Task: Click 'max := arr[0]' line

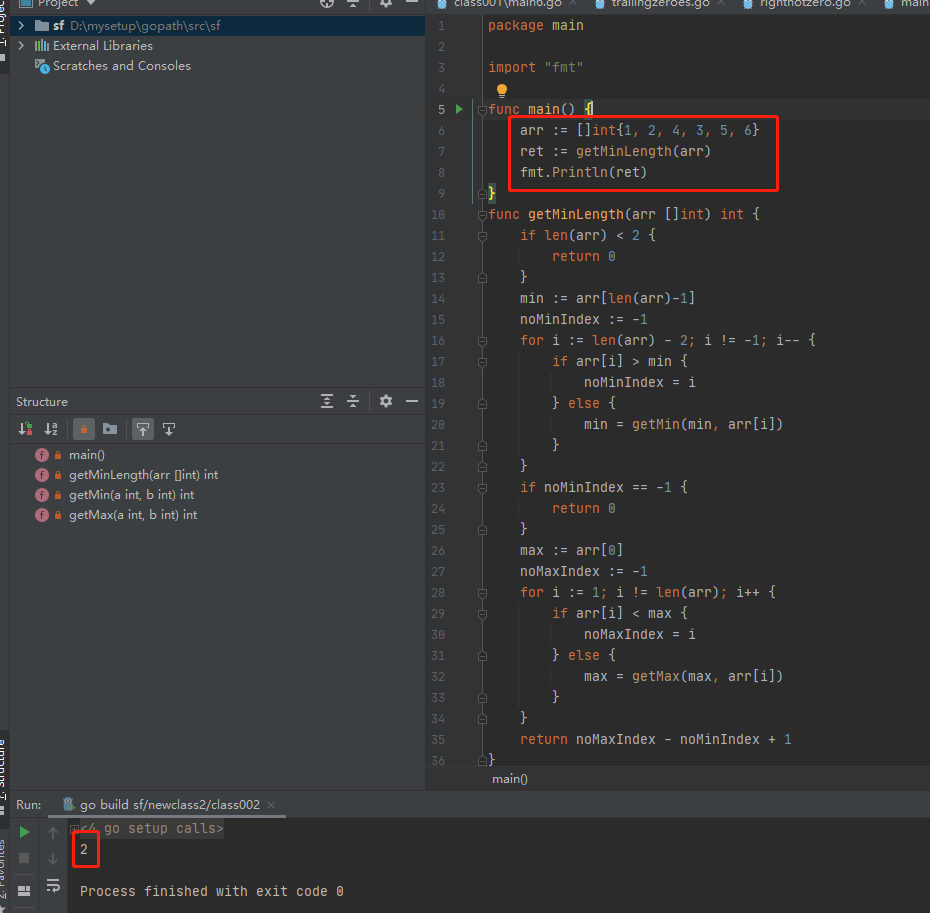Action: 571,551
